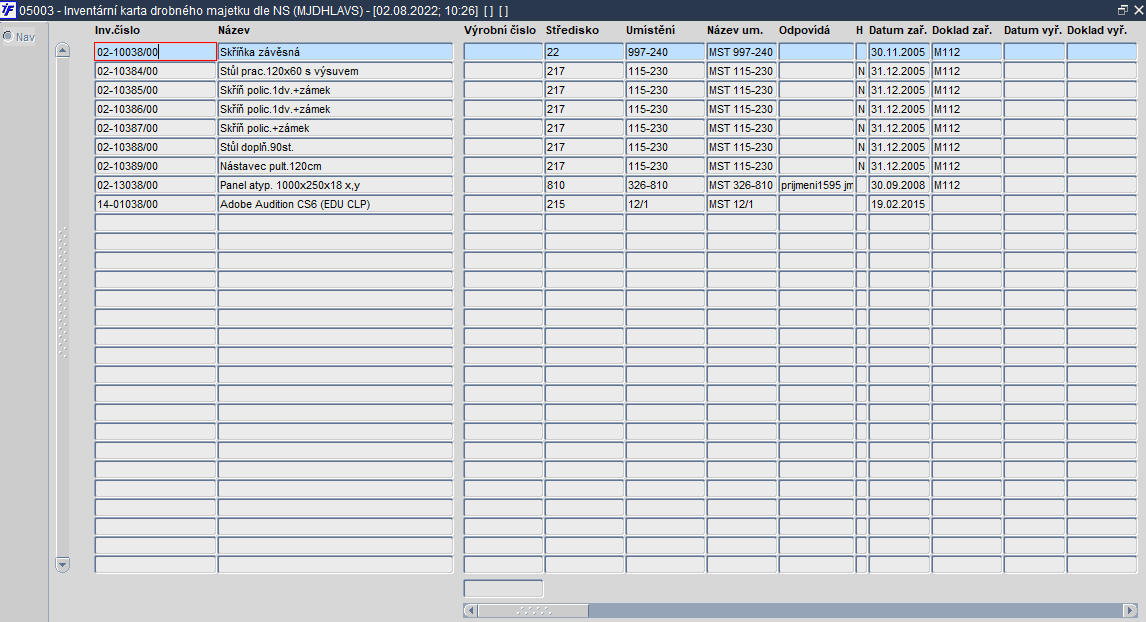This screenshot has width=1146, height=622.
Task: Select inventory number 02-10385/00 field
Action: point(156,90)
